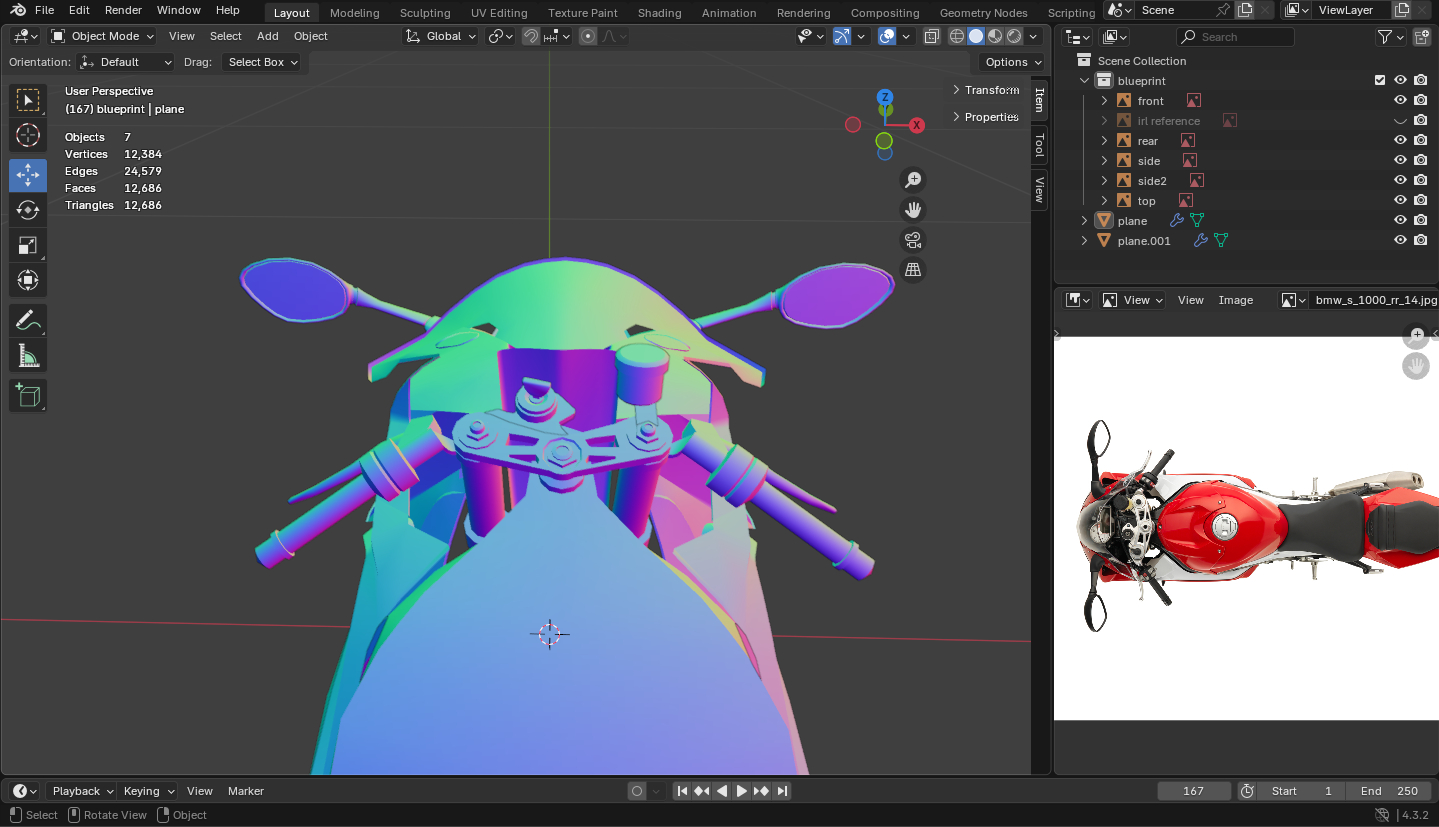Open the Object Mode dropdown

pyautogui.click(x=103, y=36)
